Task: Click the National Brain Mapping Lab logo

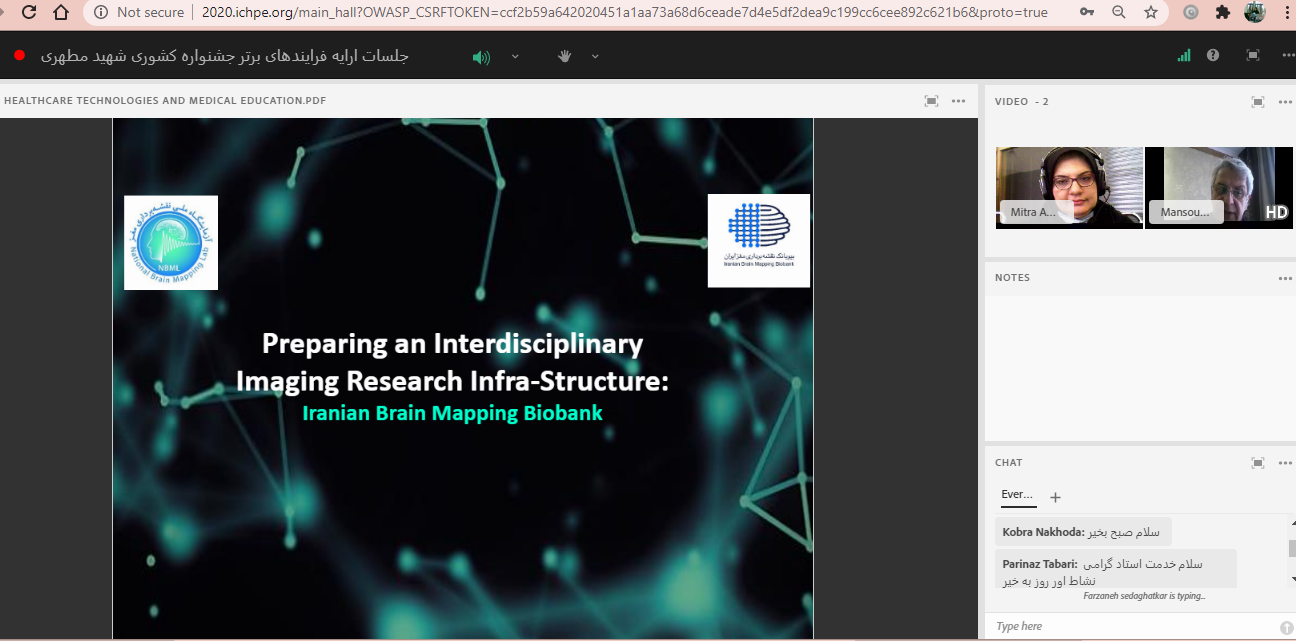Action: [171, 243]
